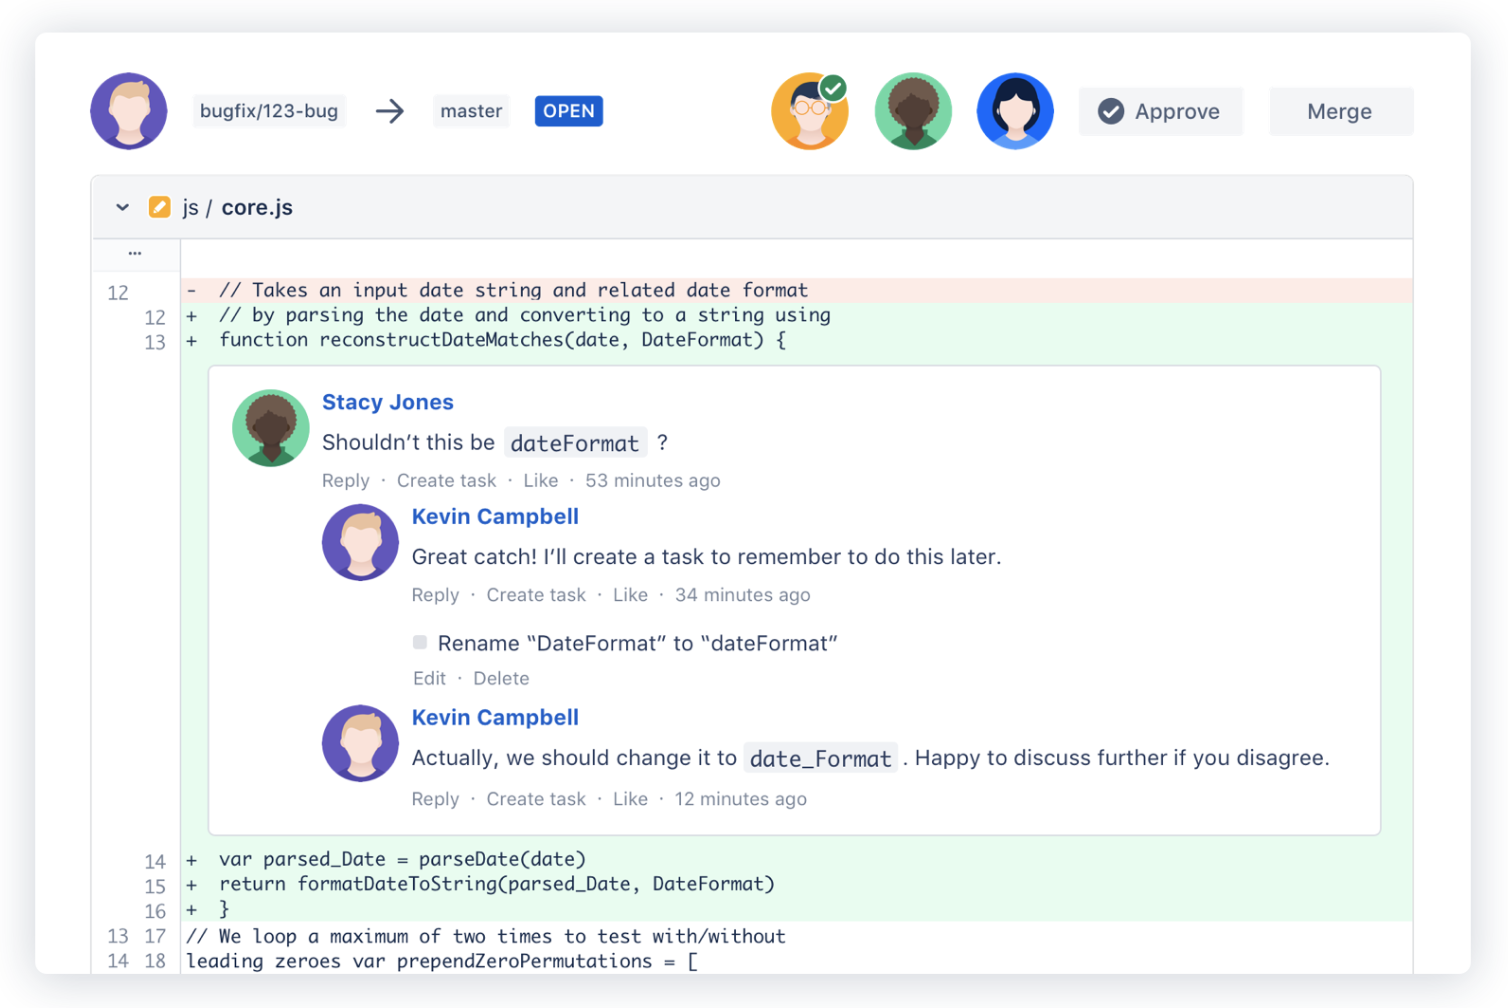Edit the Rename DateFormat task

point(429,679)
